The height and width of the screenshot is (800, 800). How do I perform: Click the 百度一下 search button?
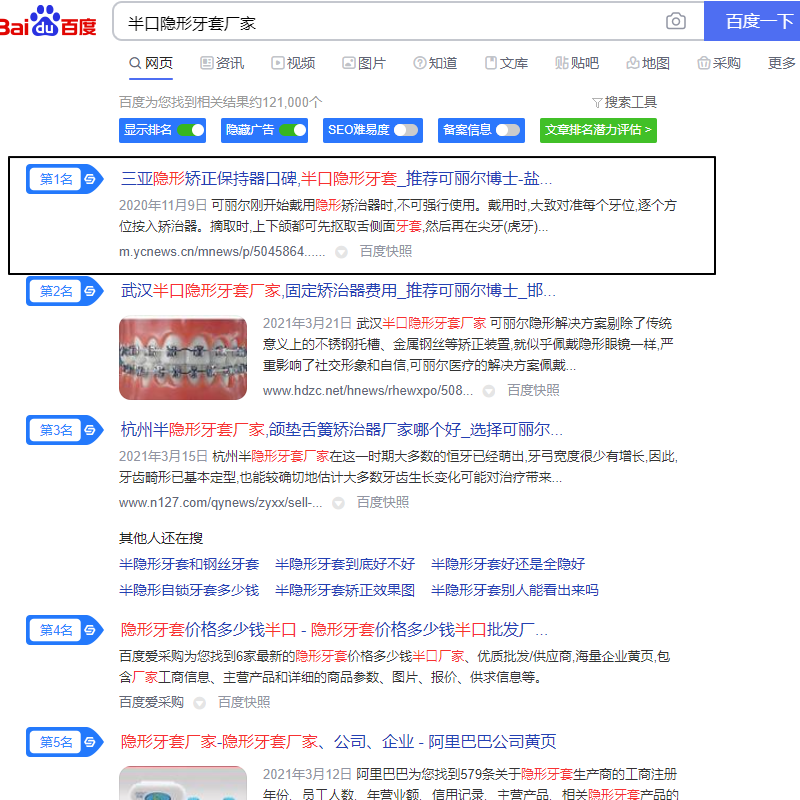[x=752, y=21]
